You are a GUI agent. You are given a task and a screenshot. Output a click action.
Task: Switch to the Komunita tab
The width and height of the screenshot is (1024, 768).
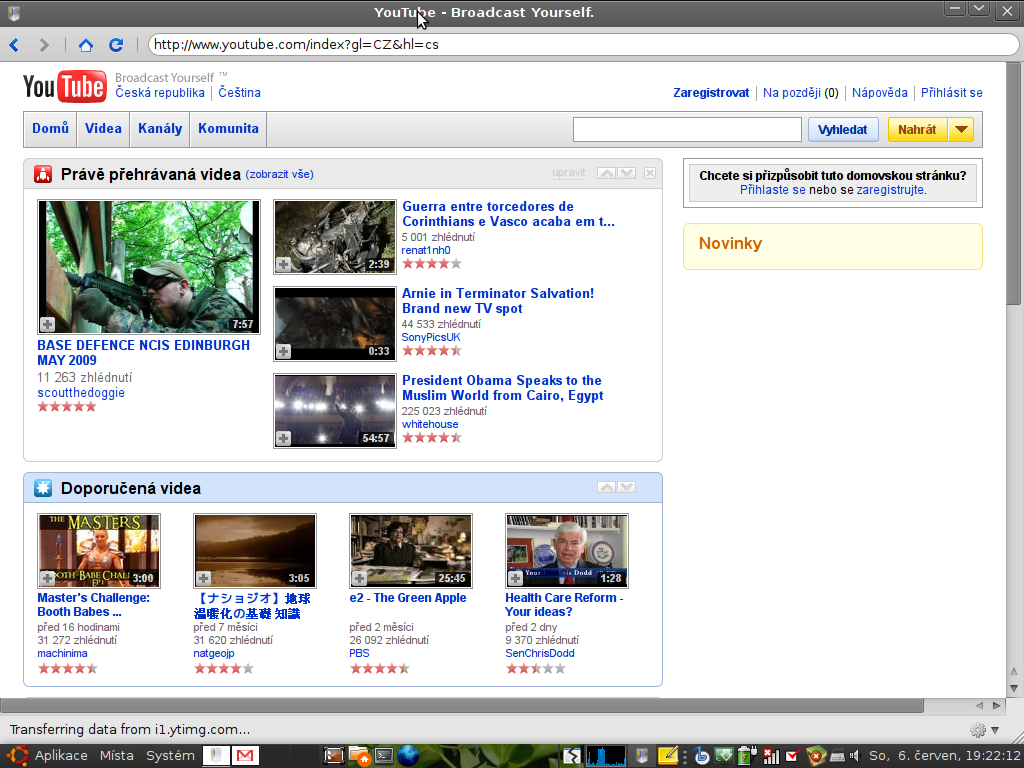tap(228, 129)
